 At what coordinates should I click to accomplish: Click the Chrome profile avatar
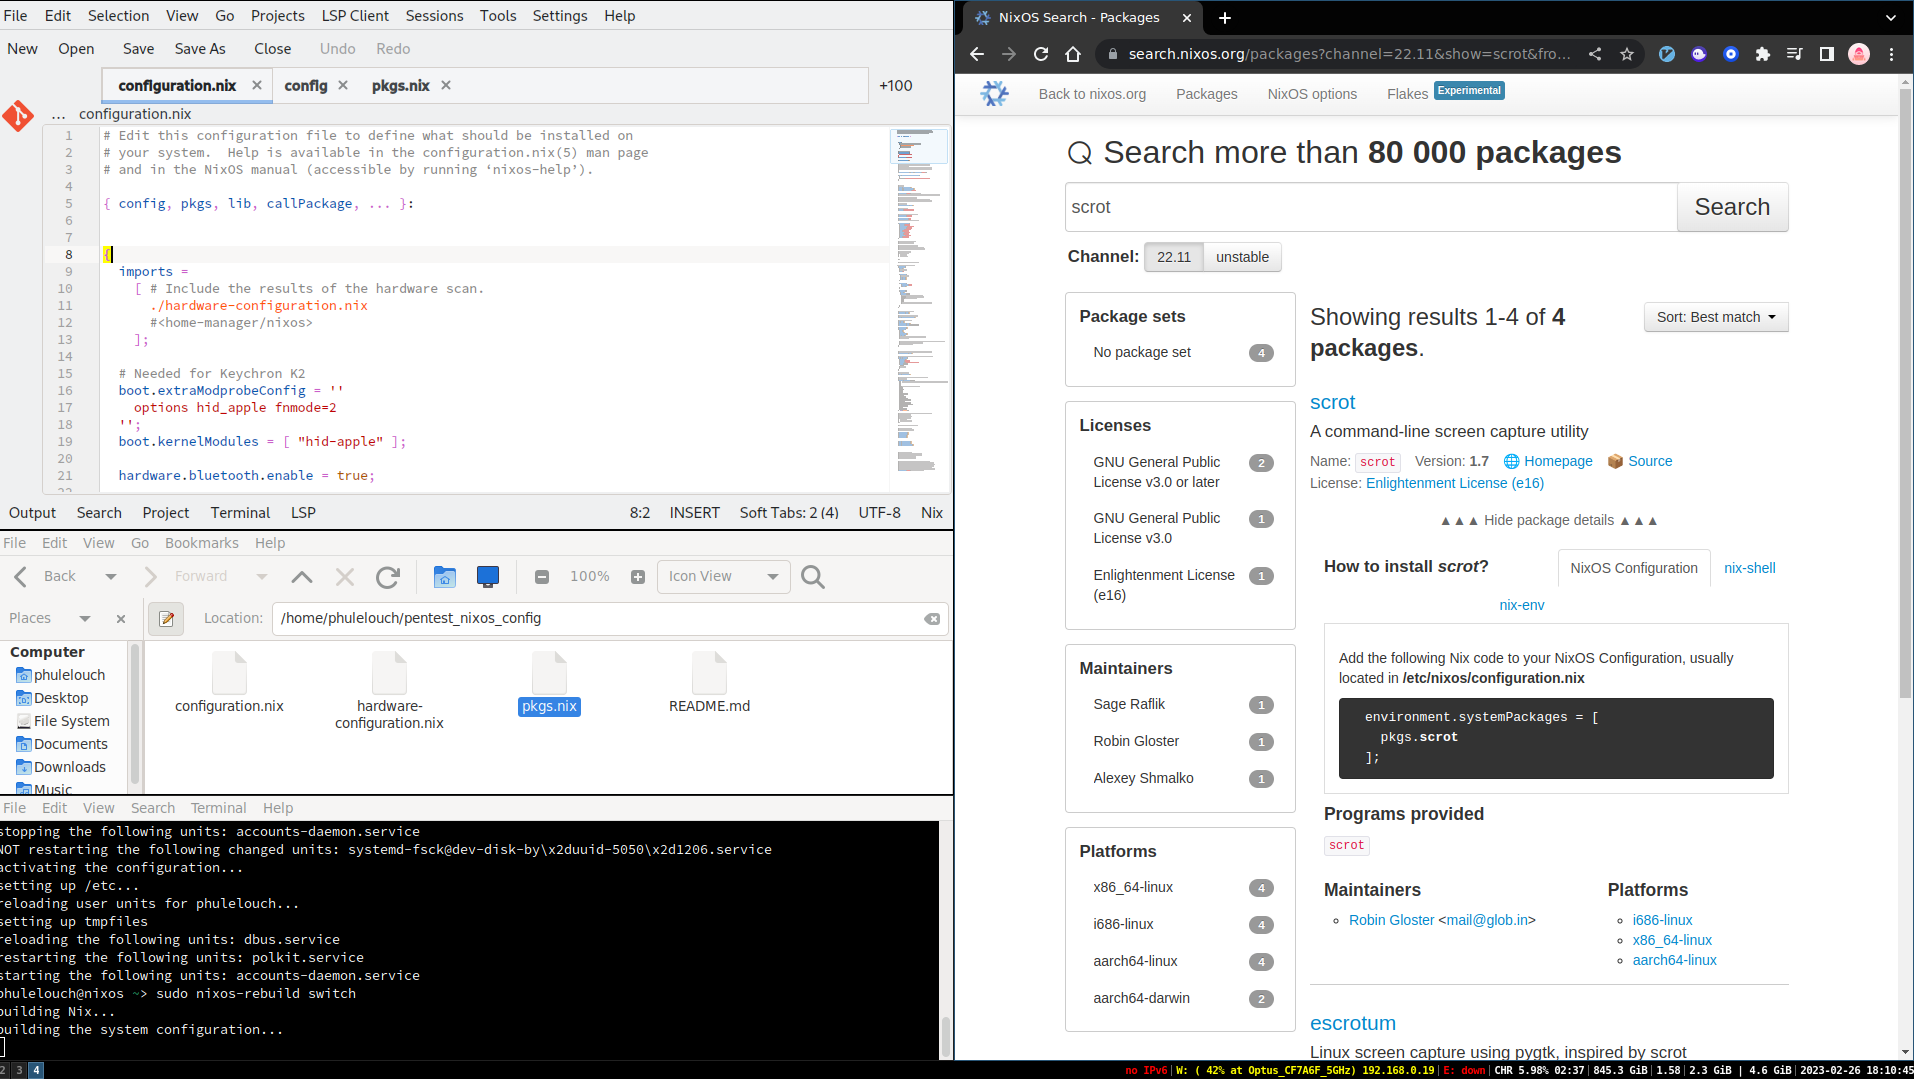[x=1859, y=54]
